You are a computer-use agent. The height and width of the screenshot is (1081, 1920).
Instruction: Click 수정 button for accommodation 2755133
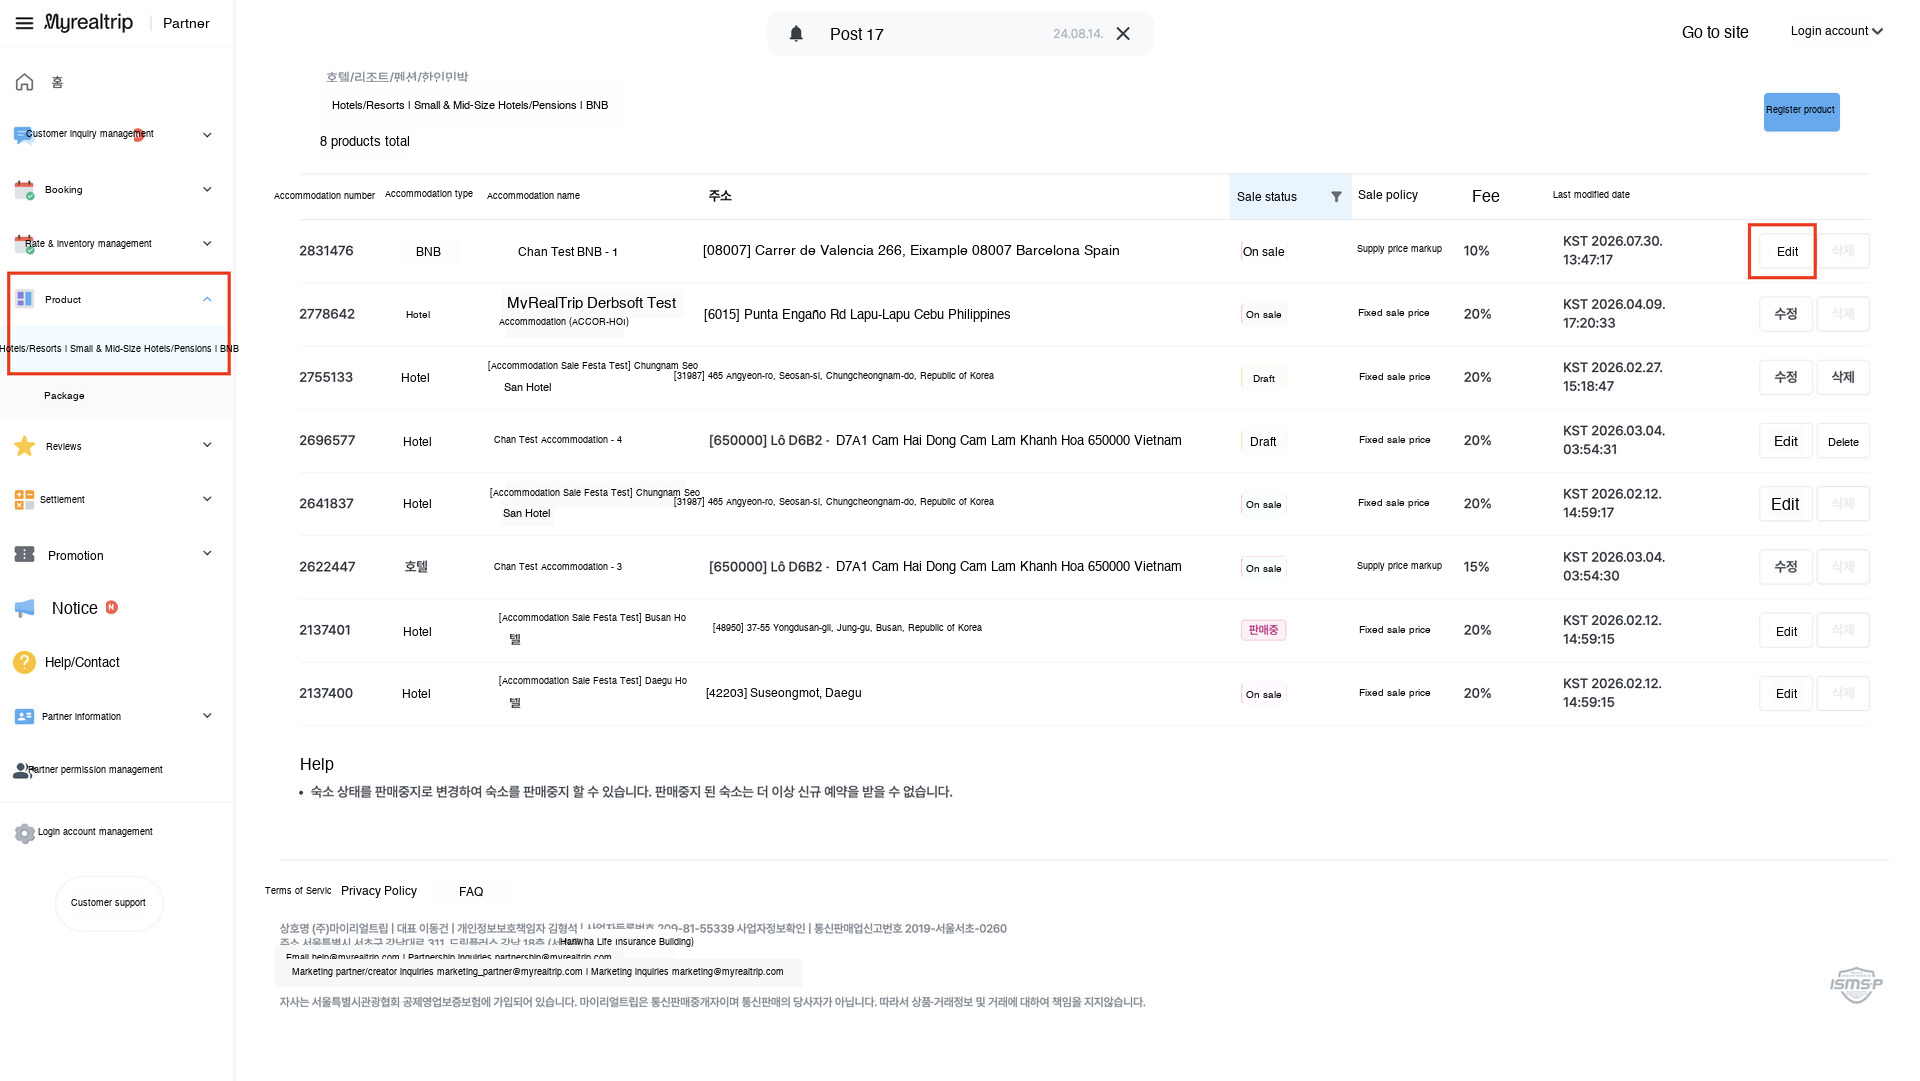[x=1786, y=377]
